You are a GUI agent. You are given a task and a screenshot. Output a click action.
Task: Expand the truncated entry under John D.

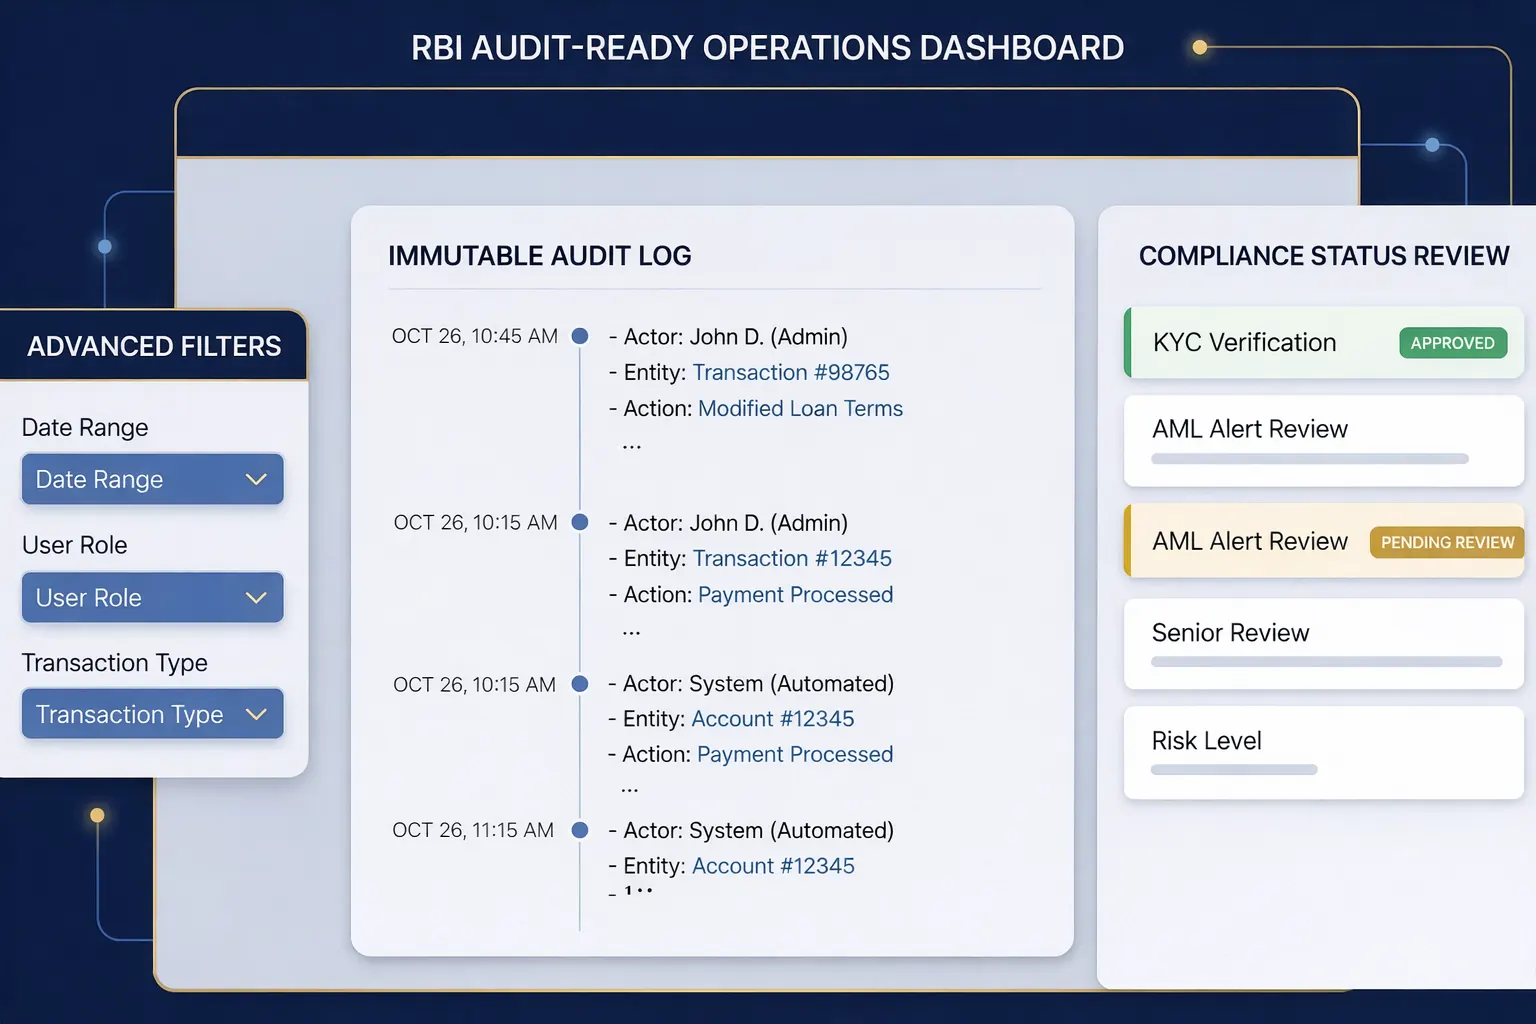pyautogui.click(x=631, y=443)
